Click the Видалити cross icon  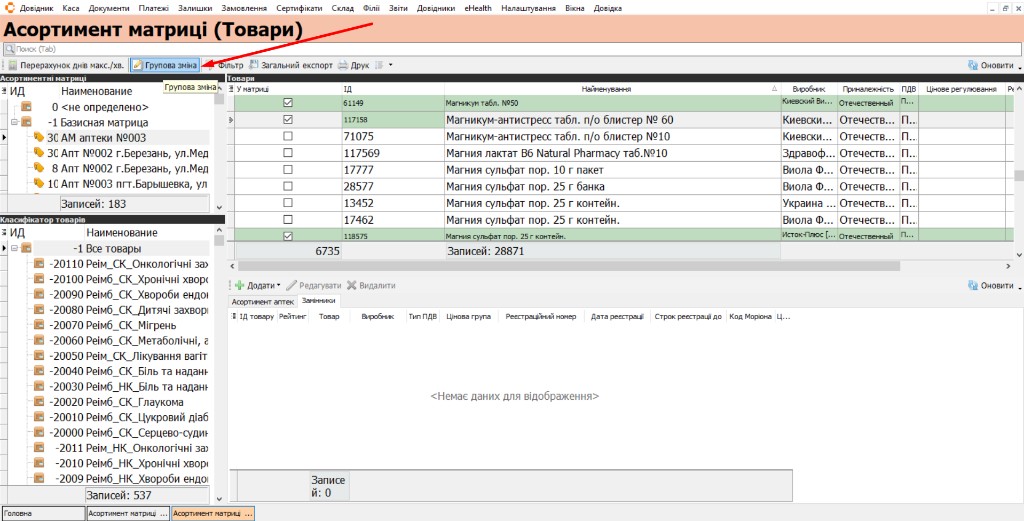tap(351, 285)
